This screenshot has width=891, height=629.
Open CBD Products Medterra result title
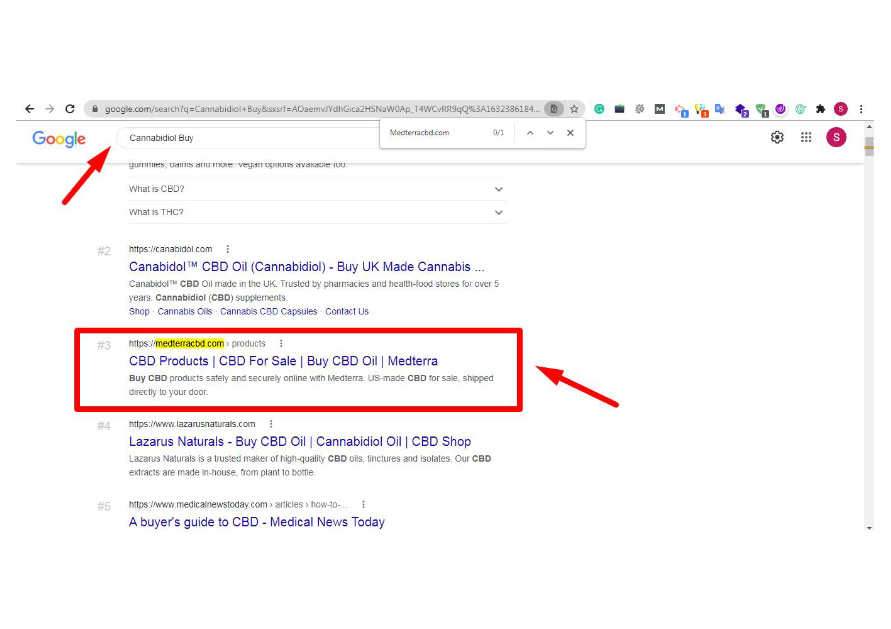pyautogui.click(x=283, y=361)
